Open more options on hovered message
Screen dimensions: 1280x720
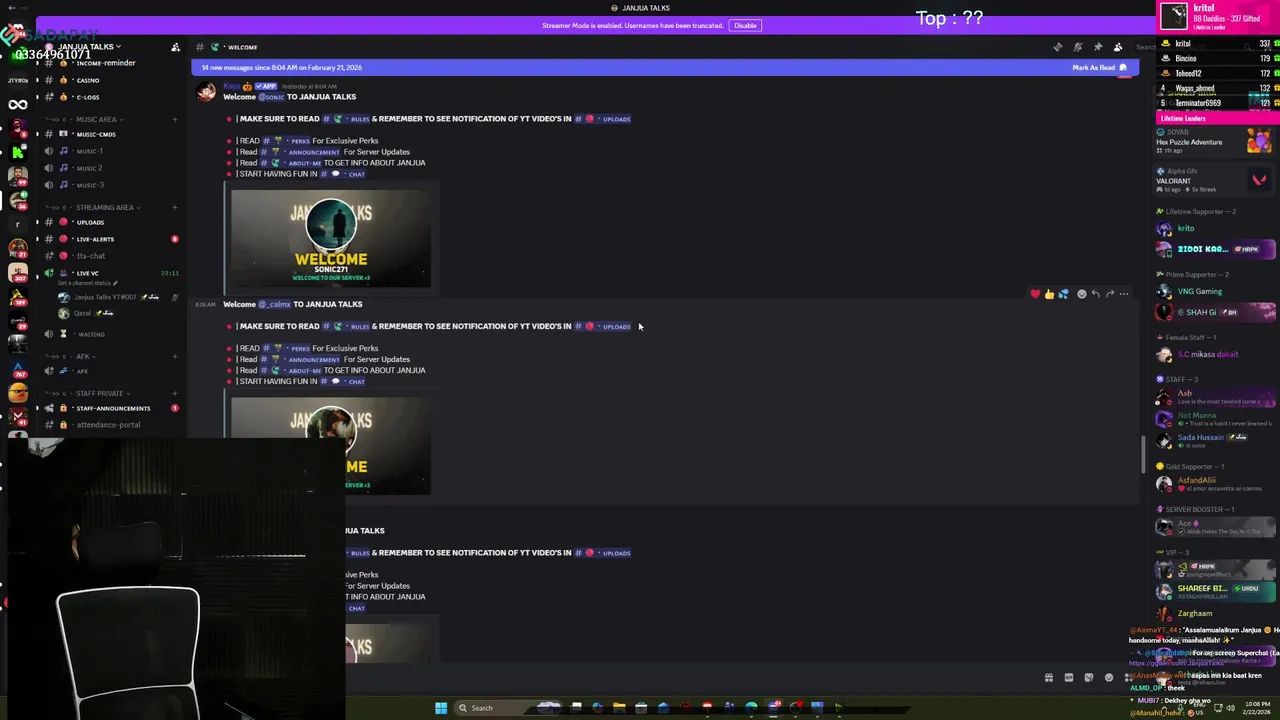pyautogui.click(x=1124, y=294)
